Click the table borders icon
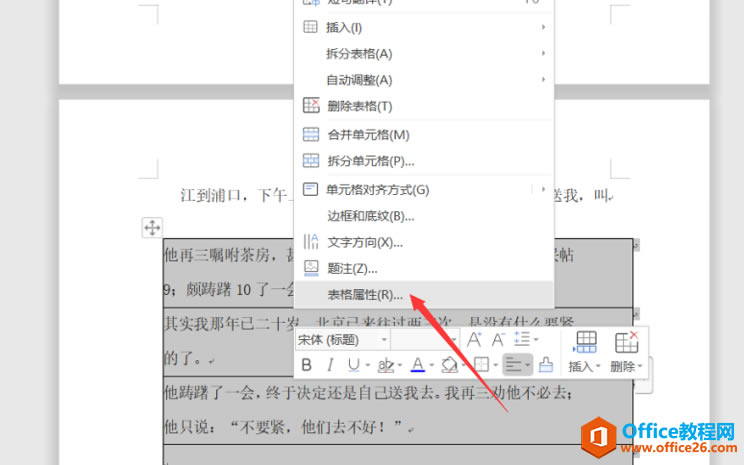The height and width of the screenshot is (465, 744). (481, 365)
